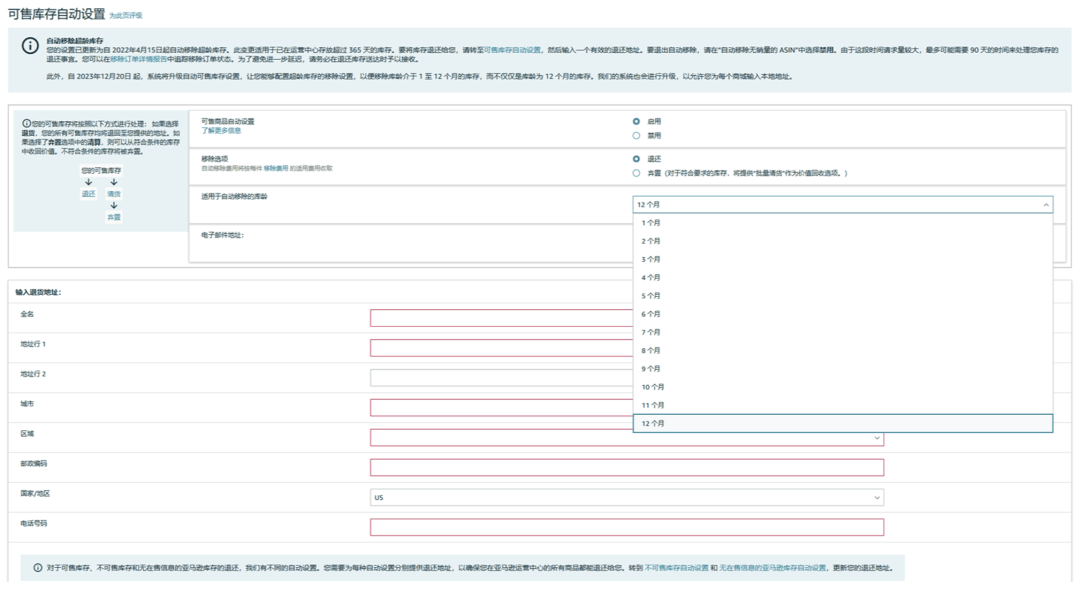The height and width of the screenshot is (590, 1080).
Task: Choose the 弃置 removal option
Action: 636,173
